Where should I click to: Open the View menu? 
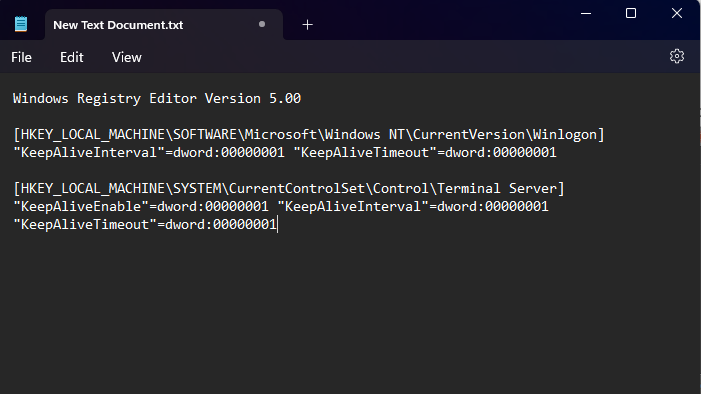click(x=127, y=57)
